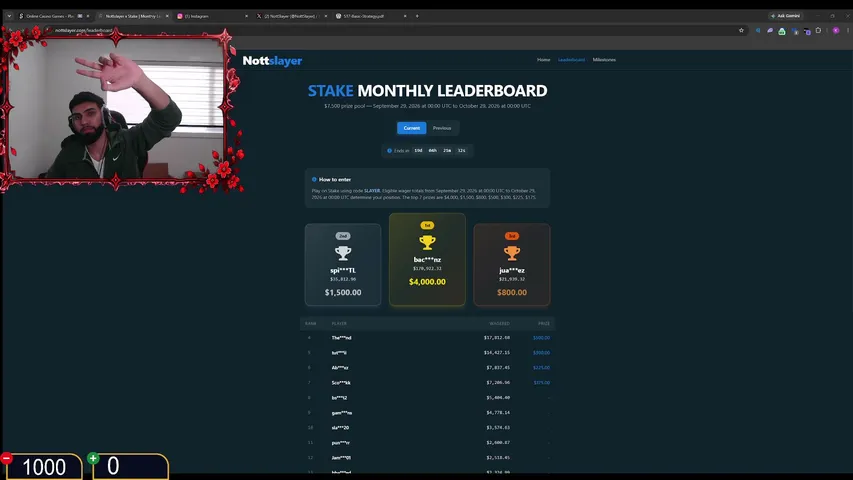The image size is (853, 480).
Task: Select player gam***ns in row 9
Action: pos(342,413)
